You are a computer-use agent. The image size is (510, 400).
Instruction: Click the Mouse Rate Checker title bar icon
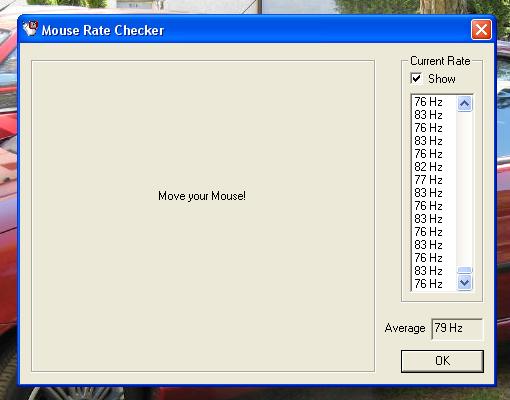(30, 29)
